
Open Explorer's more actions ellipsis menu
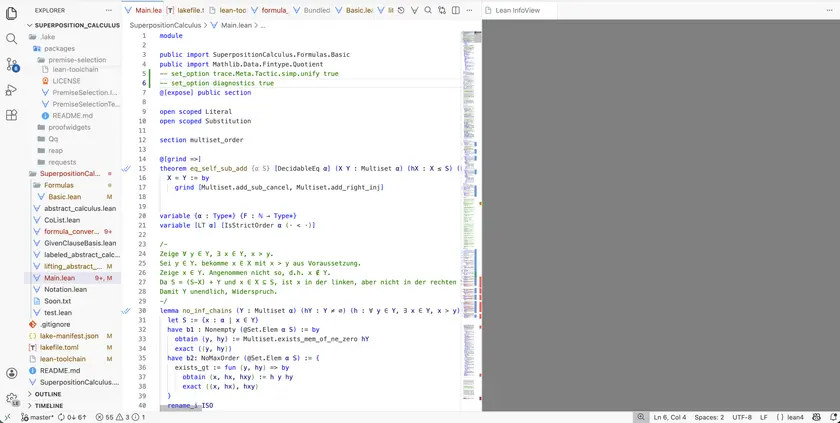(111, 10)
